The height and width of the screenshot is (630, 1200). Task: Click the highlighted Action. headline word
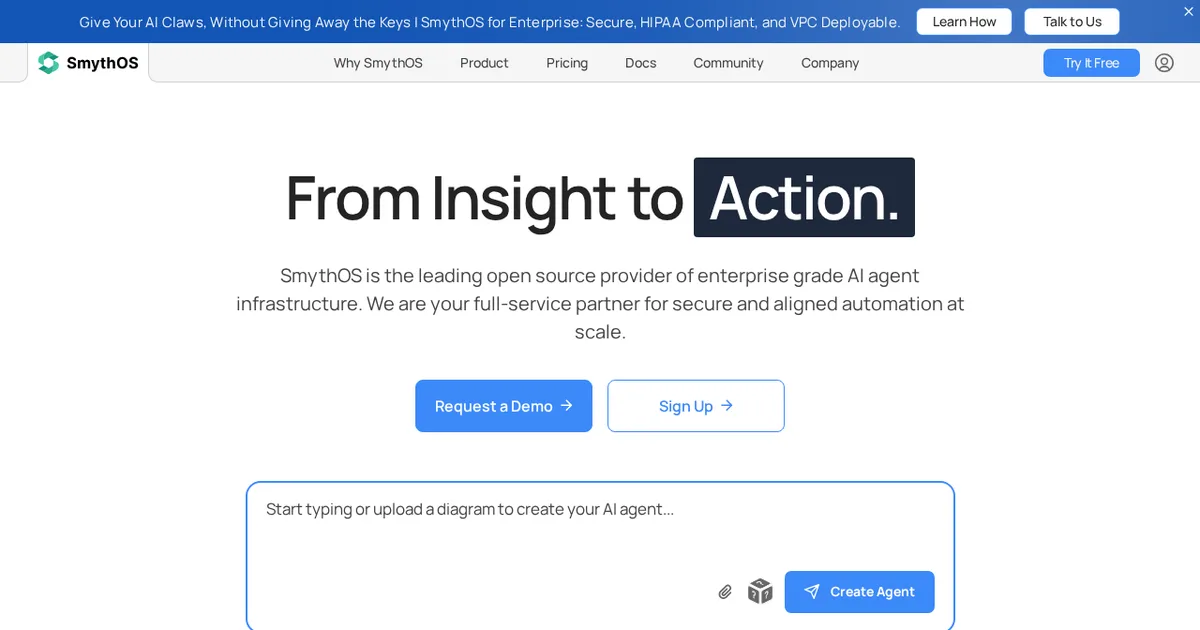804,197
